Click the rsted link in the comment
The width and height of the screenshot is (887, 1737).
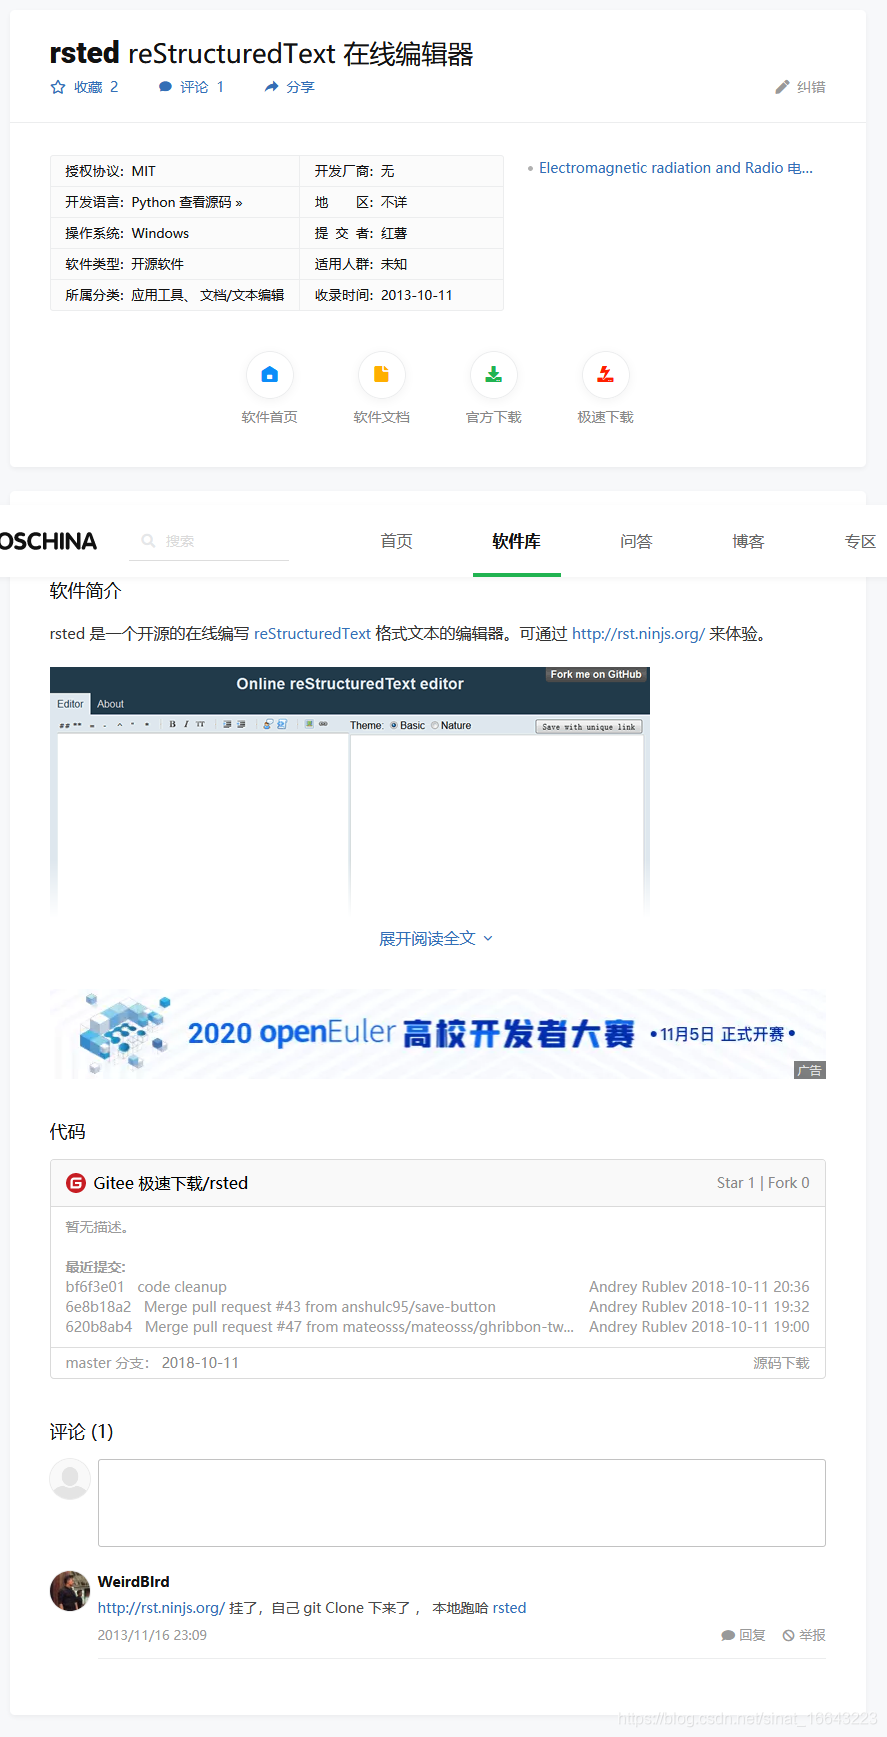509,1607
